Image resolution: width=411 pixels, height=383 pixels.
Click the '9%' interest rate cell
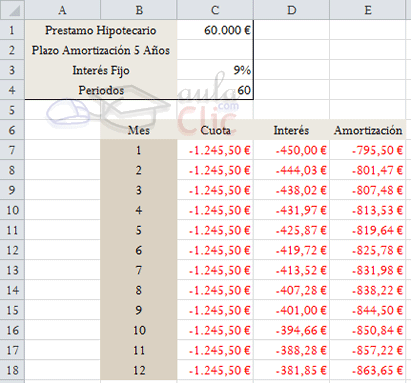[x=215, y=70]
